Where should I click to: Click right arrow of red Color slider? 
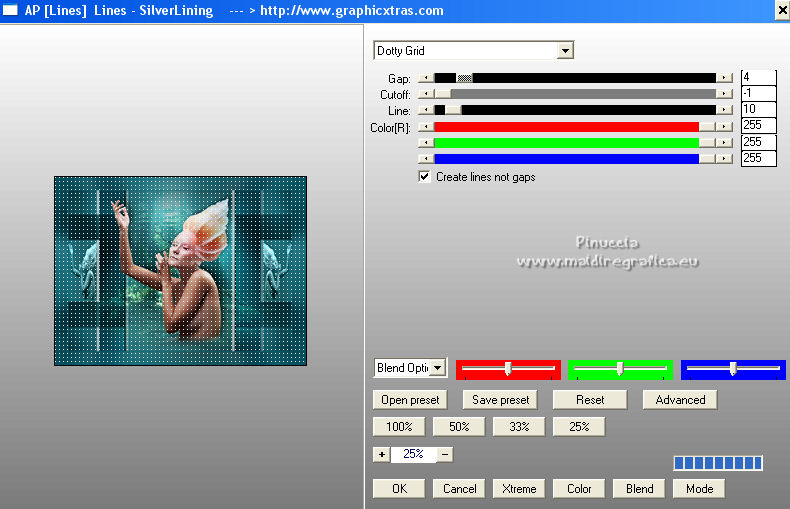point(725,127)
